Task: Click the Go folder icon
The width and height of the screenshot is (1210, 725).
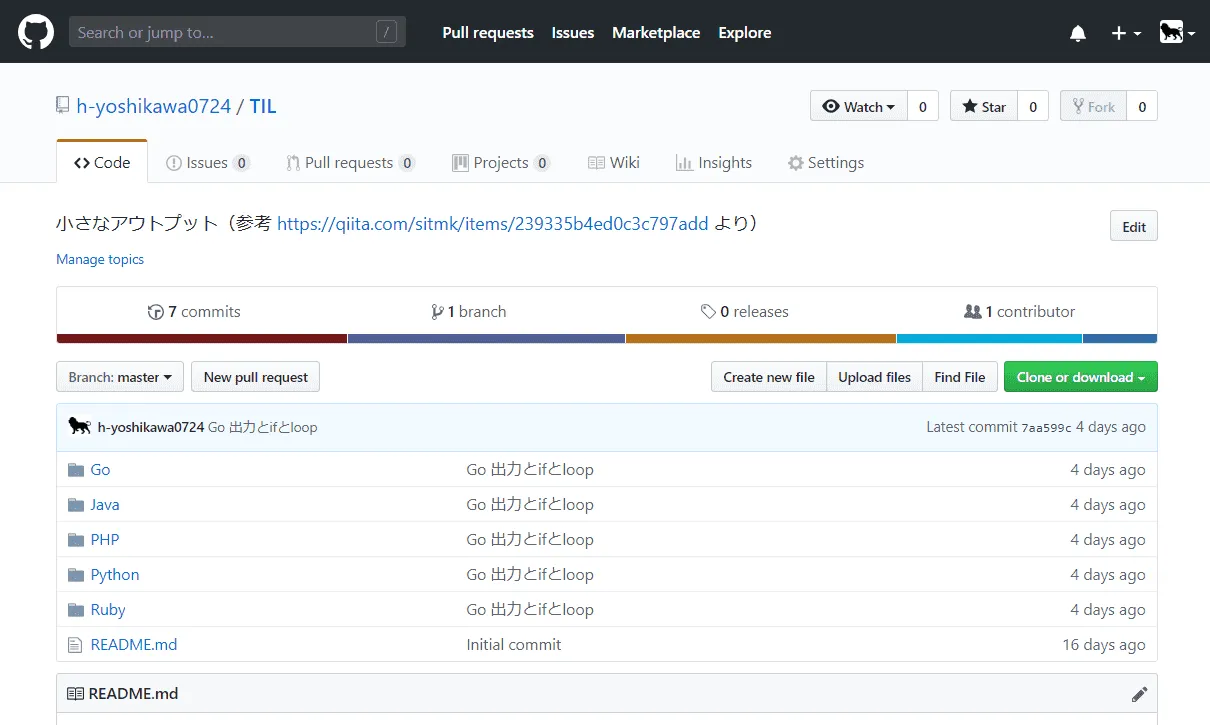Action: (75, 470)
